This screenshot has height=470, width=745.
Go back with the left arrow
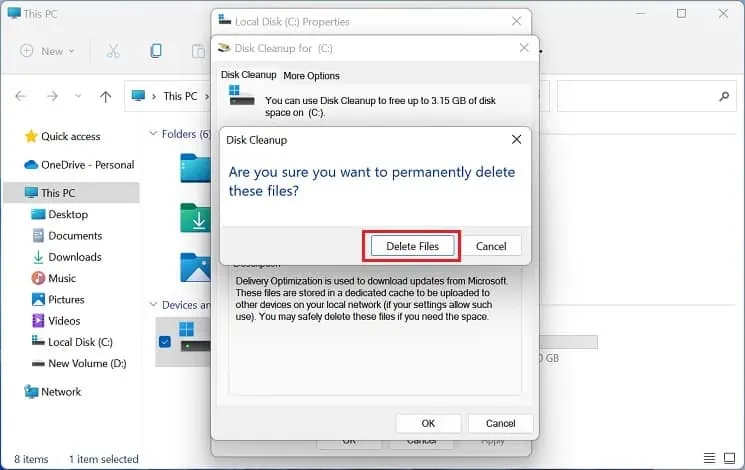coord(20,96)
